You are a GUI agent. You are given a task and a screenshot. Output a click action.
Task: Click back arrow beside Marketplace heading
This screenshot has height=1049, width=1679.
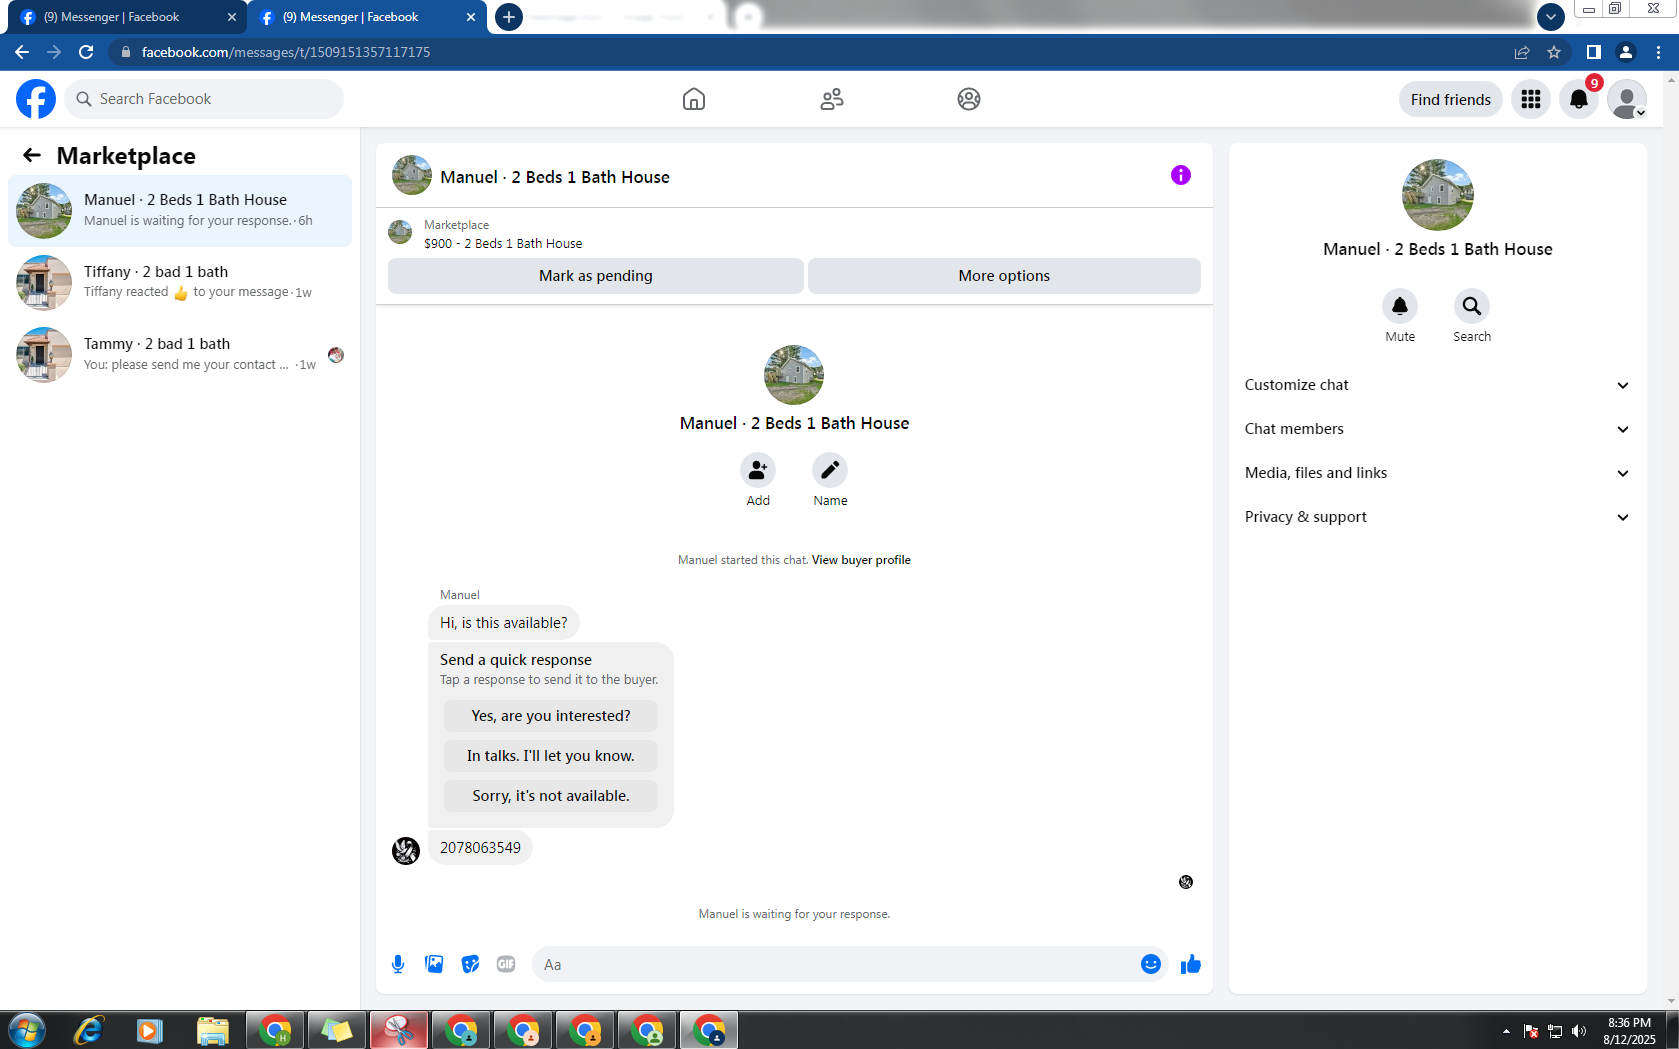coord(32,155)
